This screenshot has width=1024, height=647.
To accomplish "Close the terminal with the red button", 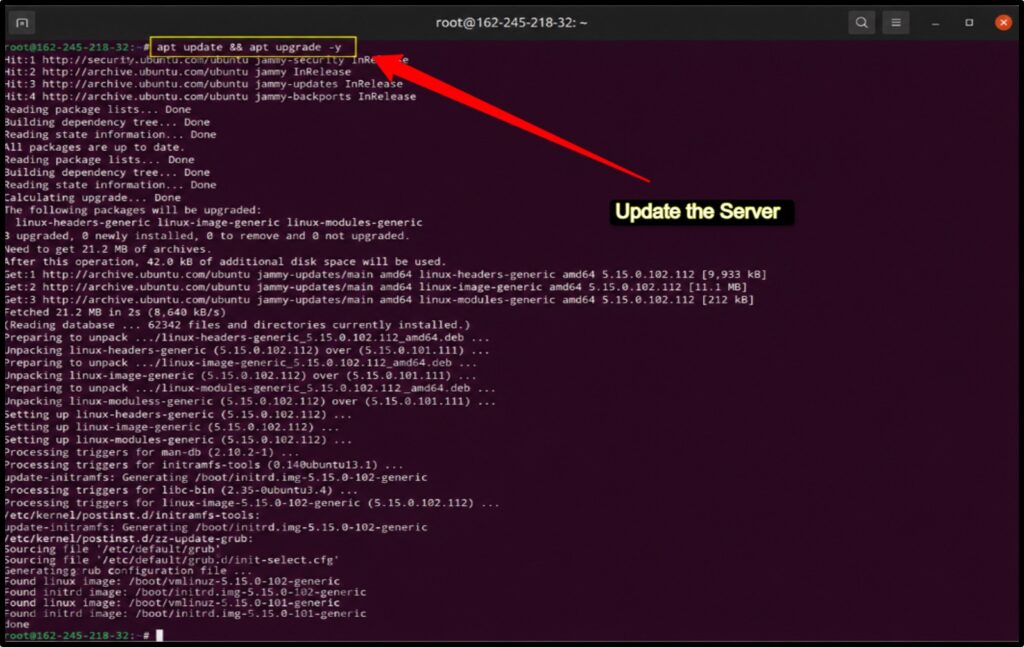I will (x=1003, y=23).
